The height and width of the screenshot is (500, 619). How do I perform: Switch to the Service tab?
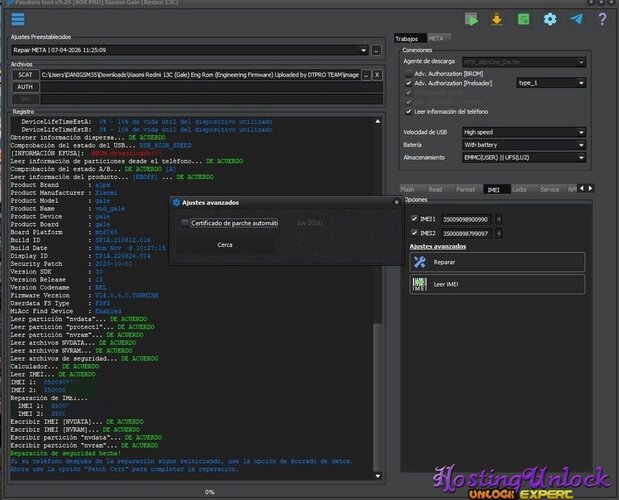[x=549, y=189]
